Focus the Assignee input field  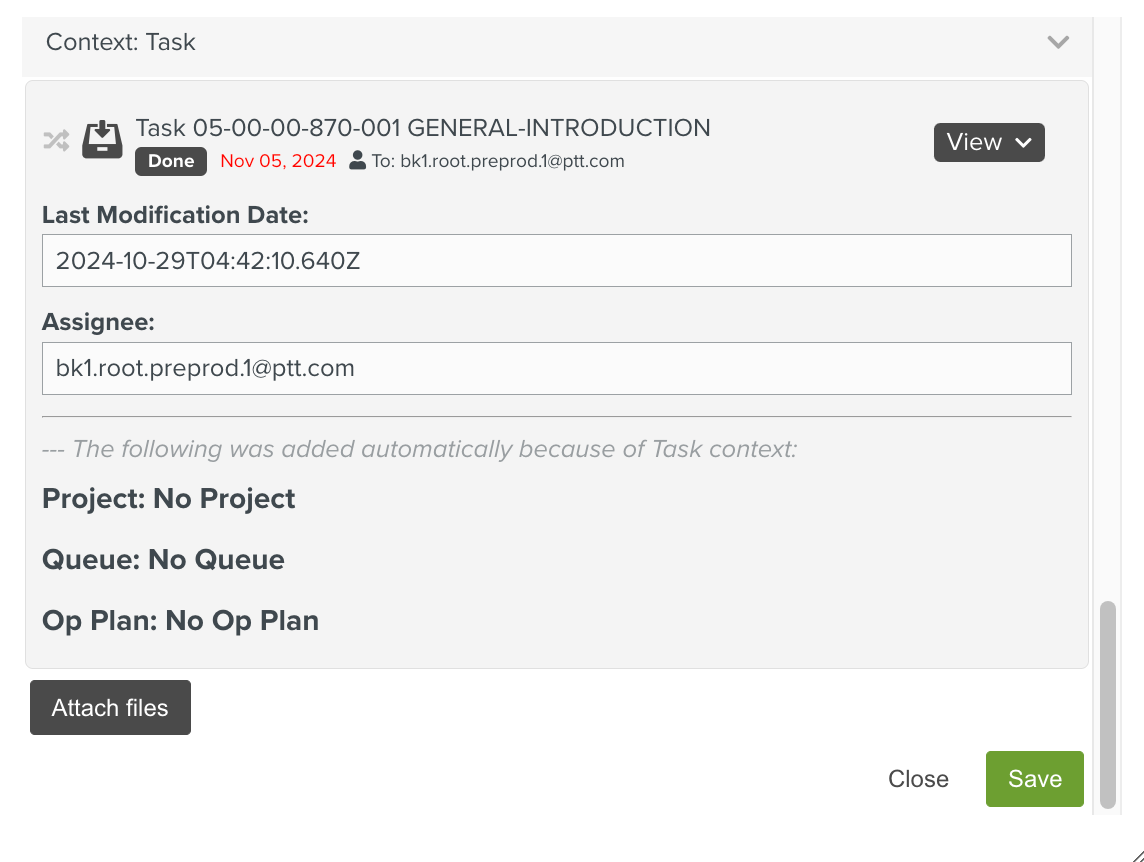pos(557,369)
